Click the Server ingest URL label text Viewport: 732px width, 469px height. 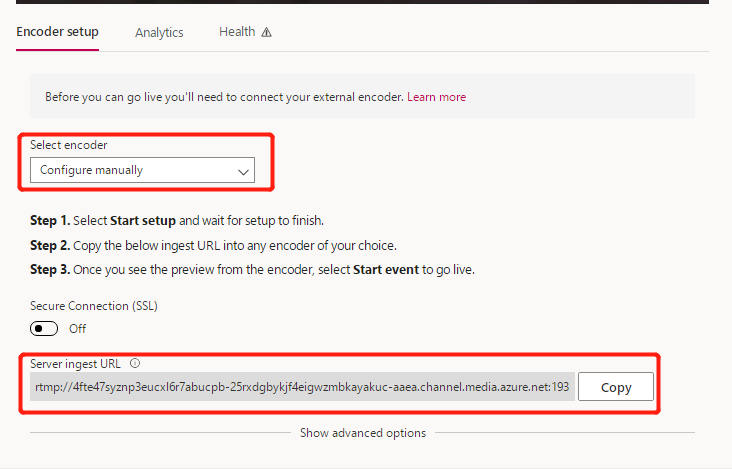click(75, 364)
